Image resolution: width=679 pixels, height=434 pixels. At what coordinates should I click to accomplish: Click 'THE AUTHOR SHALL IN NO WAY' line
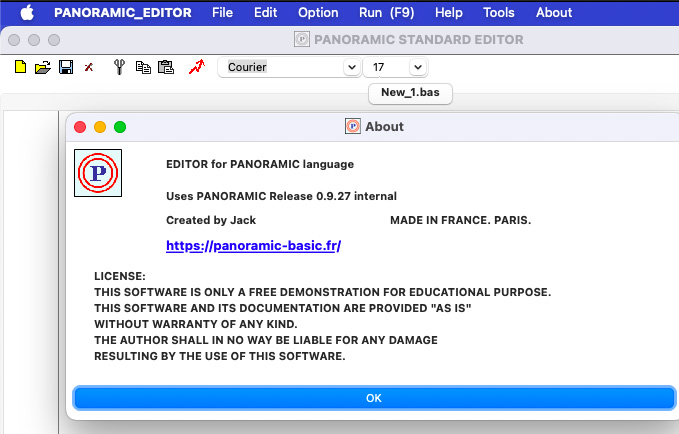pyautogui.click(x=266, y=340)
